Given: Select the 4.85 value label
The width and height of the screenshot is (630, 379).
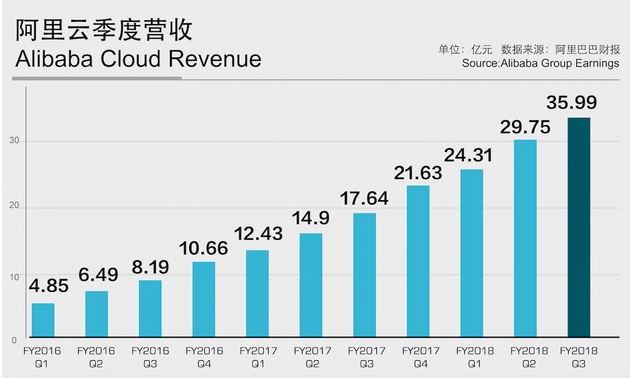Looking at the screenshot, I should 49,286.
